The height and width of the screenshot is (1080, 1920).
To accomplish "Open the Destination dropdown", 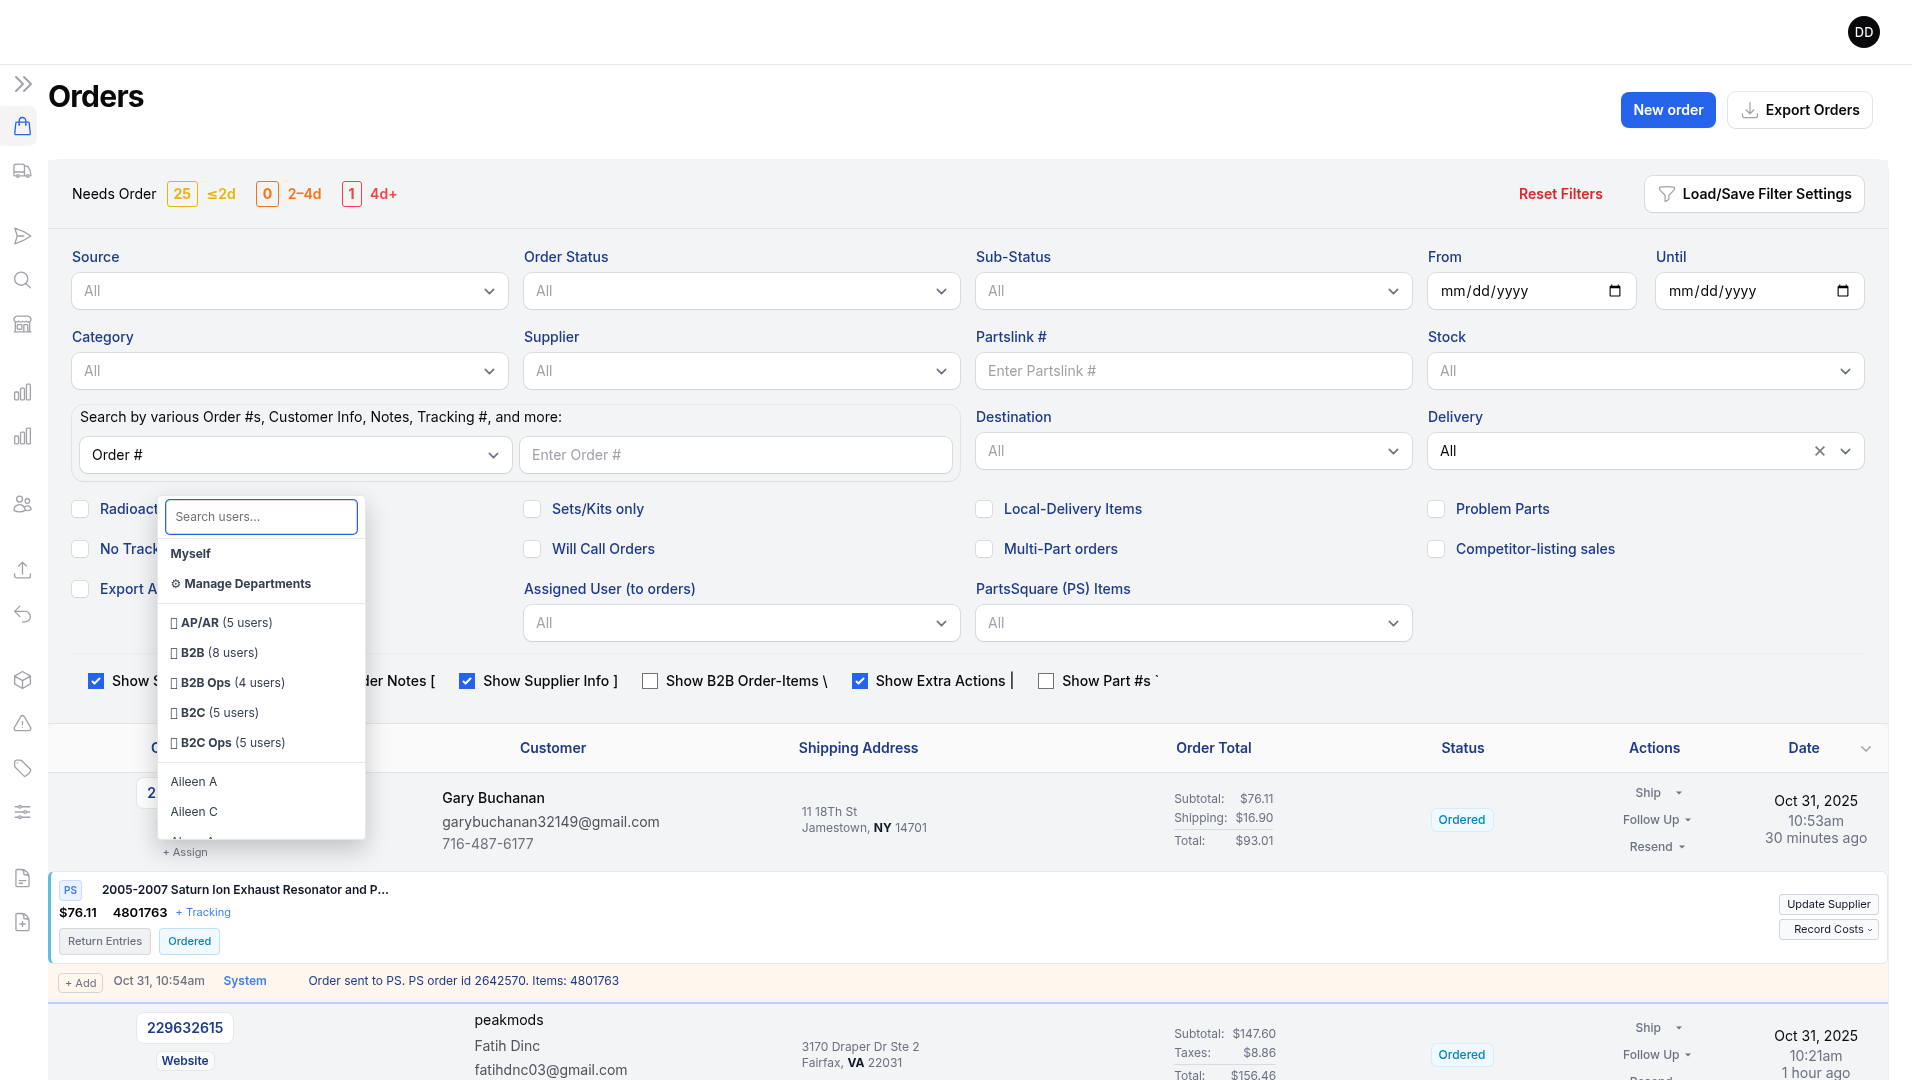I will click(1194, 451).
